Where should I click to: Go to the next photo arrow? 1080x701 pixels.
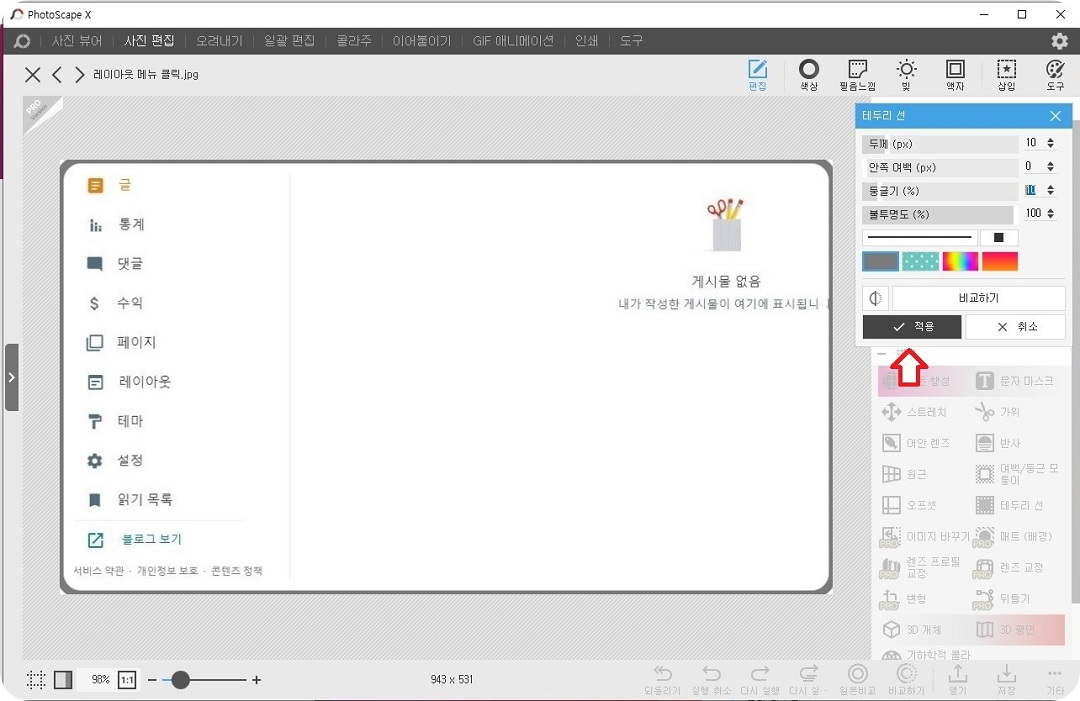[80, 74]
